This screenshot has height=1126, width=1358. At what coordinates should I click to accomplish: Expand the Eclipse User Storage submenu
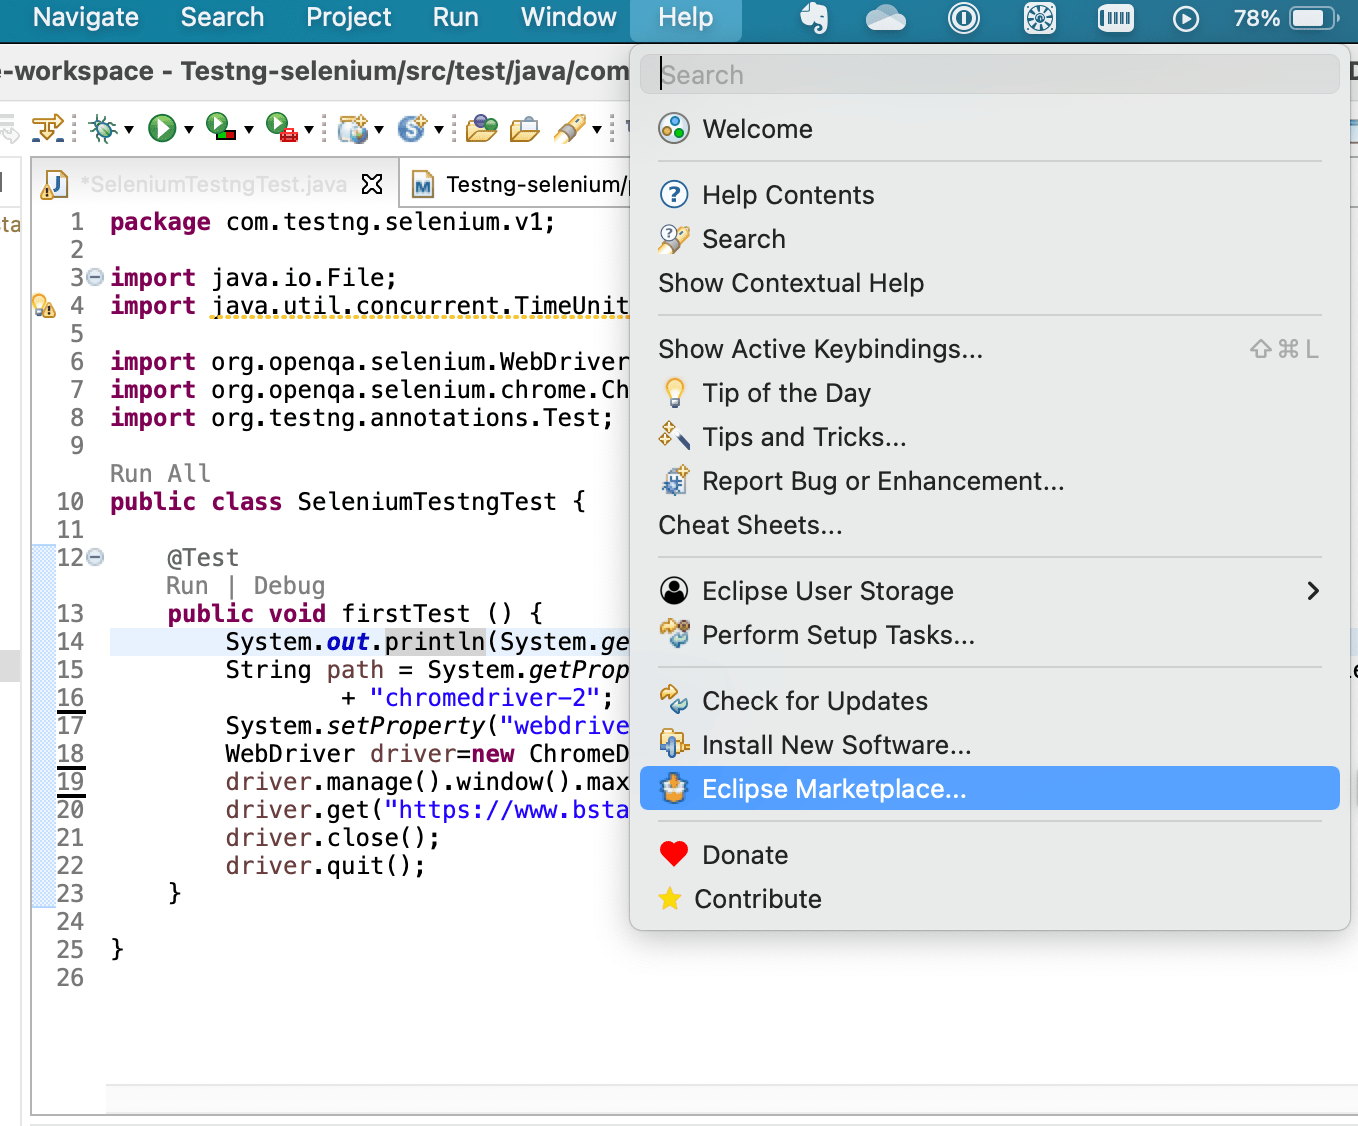pos(1313,591)
